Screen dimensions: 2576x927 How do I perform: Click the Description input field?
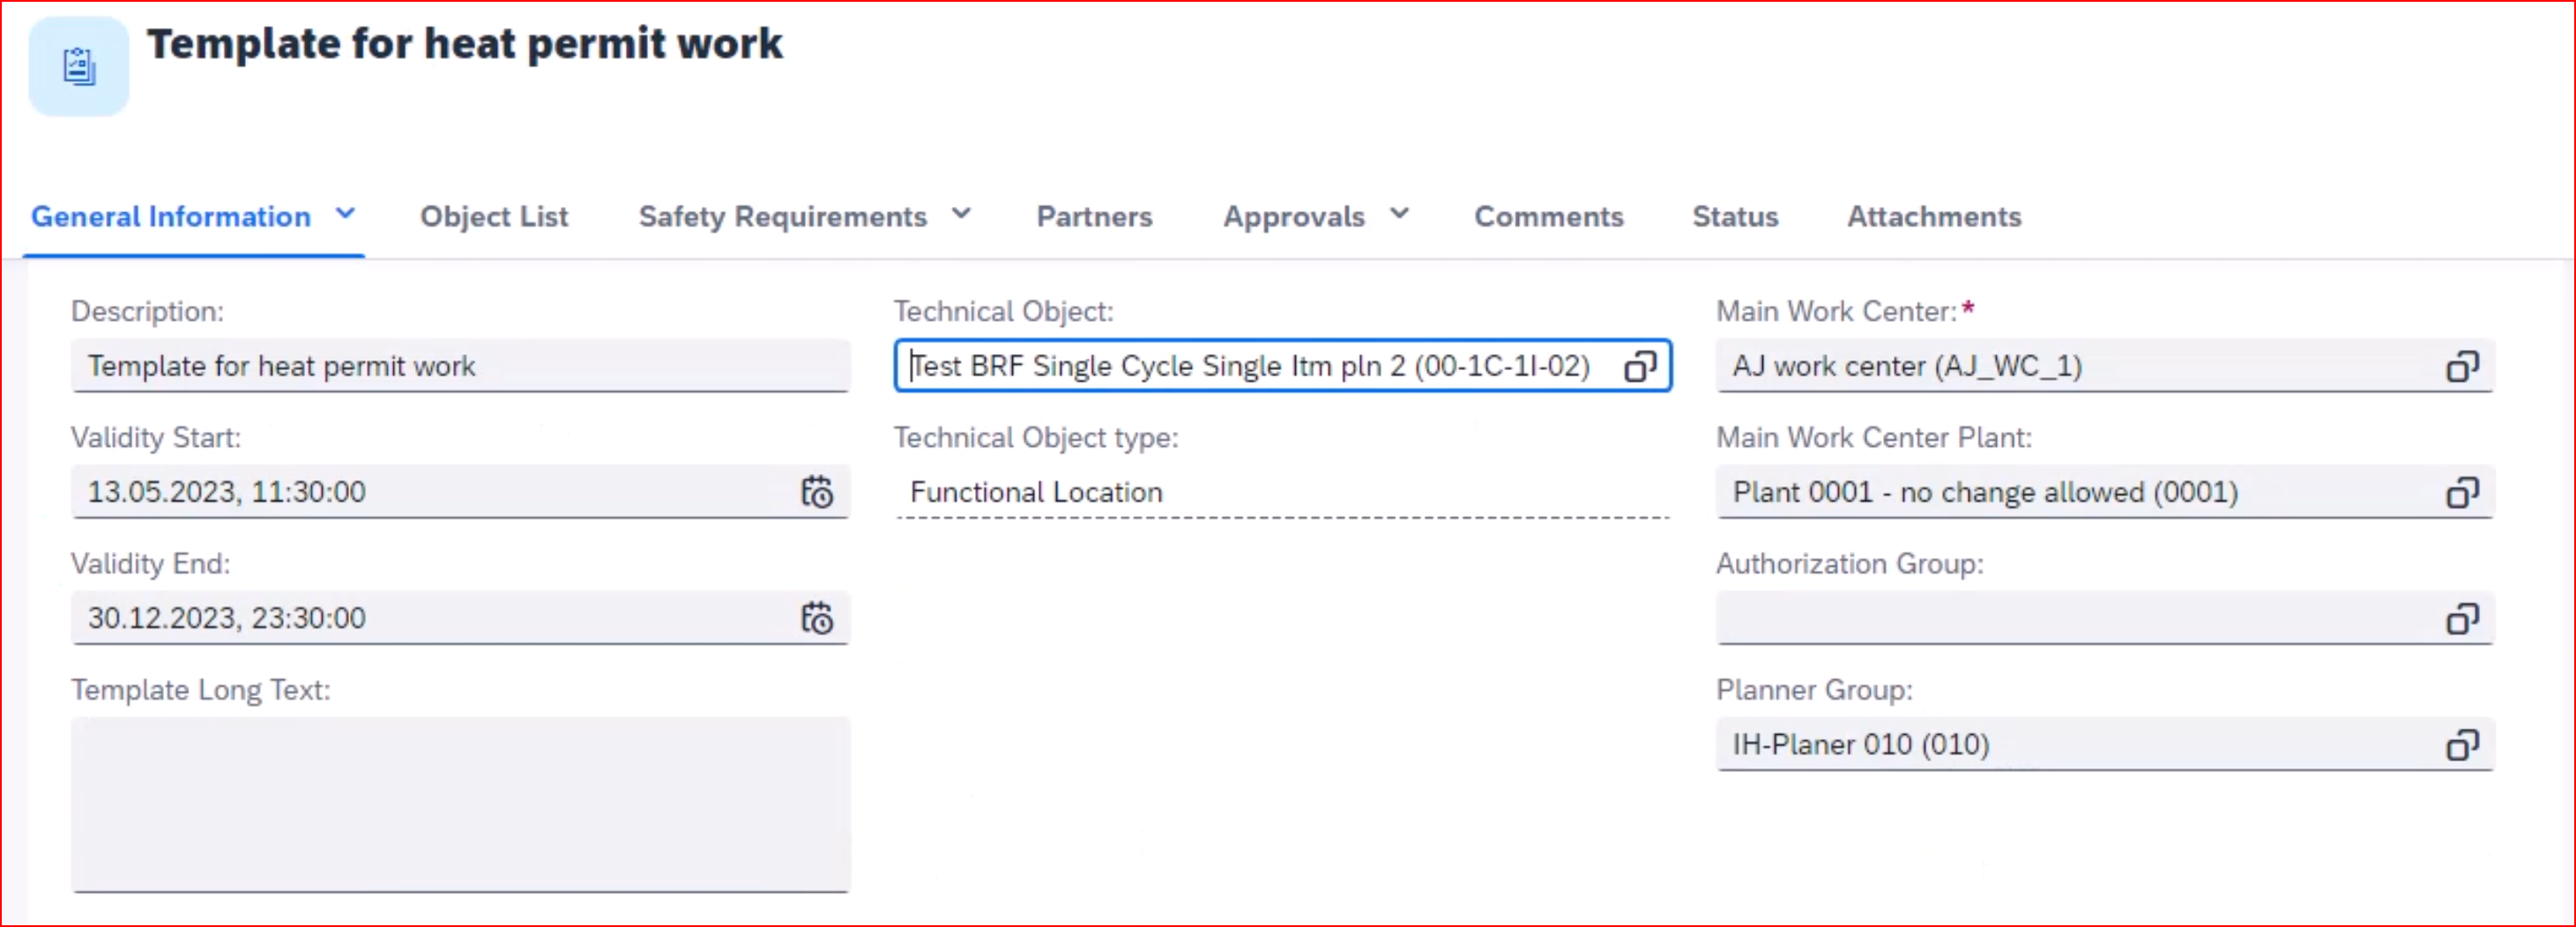point(460,366)
